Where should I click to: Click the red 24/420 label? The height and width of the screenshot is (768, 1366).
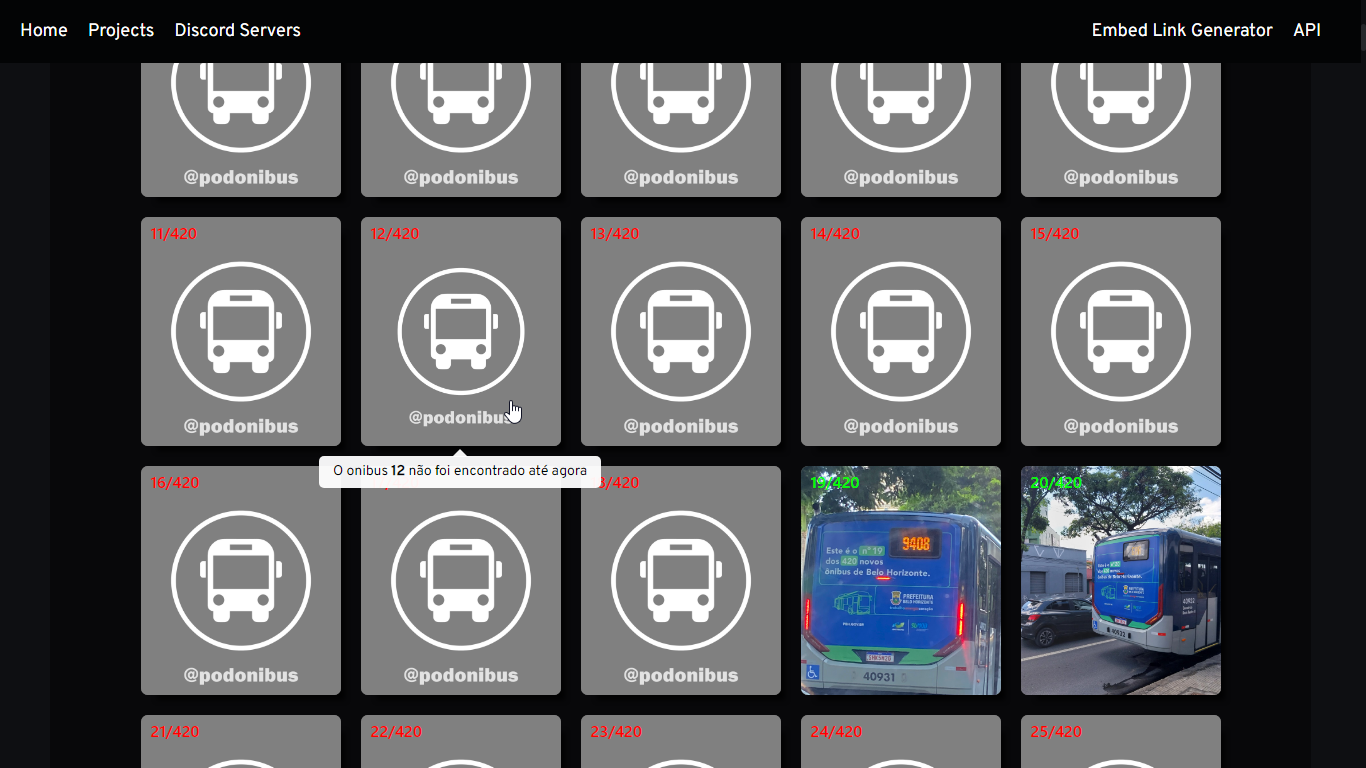[x=835, y=732]
